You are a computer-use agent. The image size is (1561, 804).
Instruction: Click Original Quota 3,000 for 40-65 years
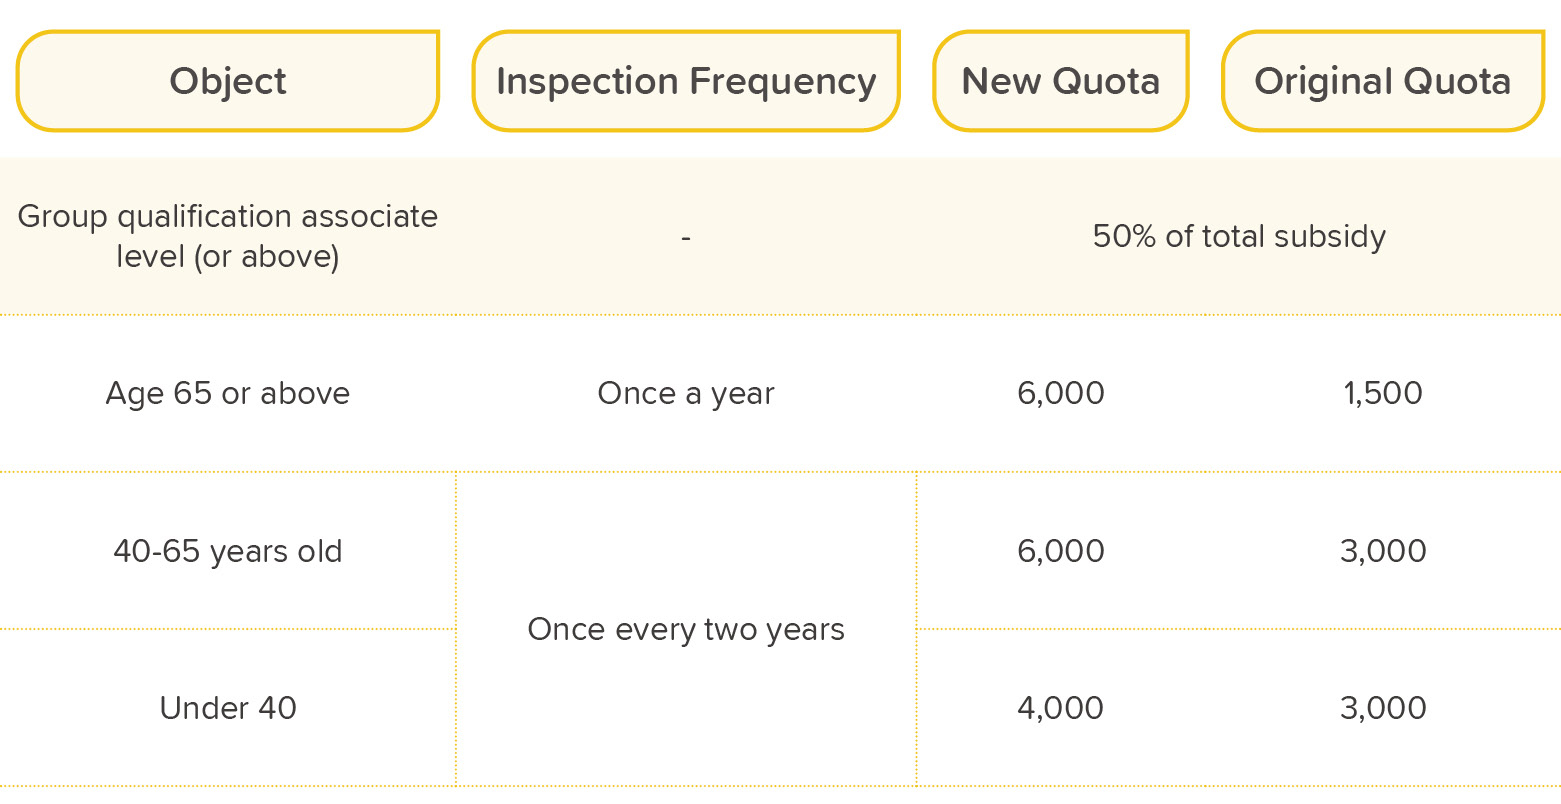pos(1383,551)
